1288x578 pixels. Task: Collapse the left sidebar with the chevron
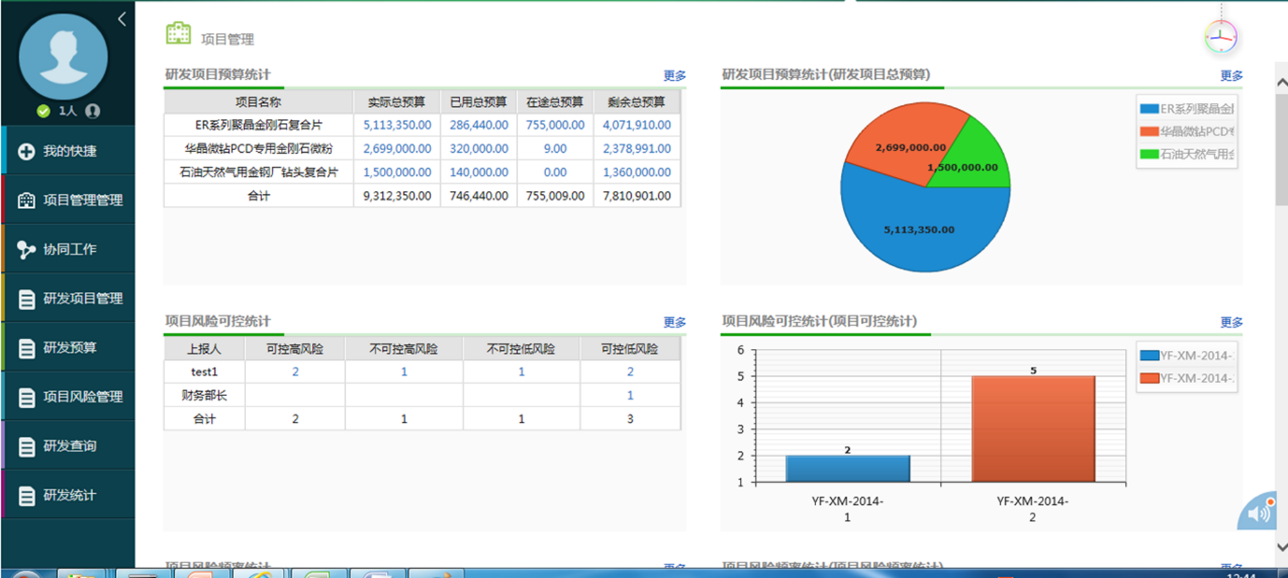(121, 19)
